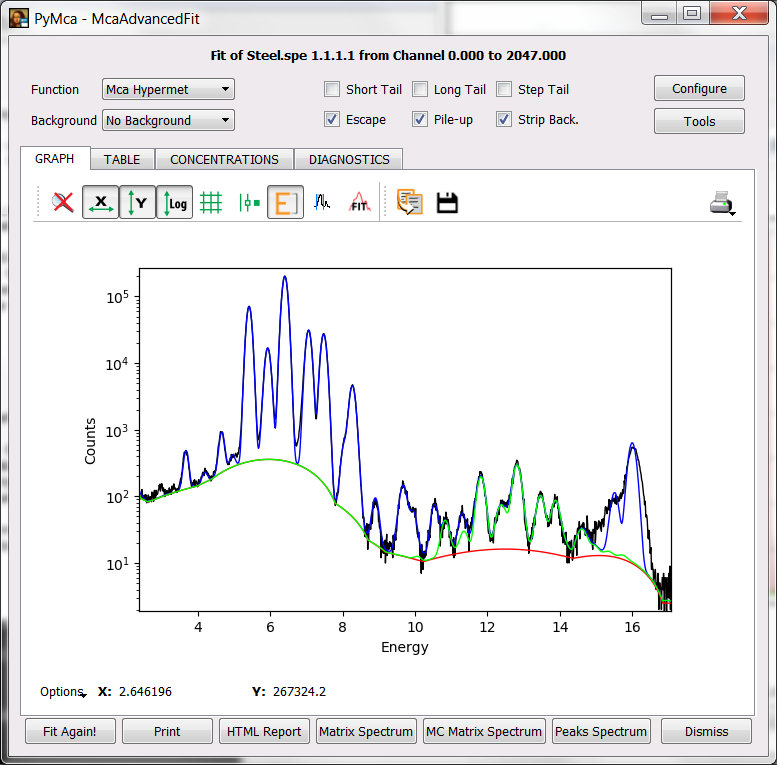This screenshot has width=777, height=765.
Task: Toggle Y axis autoscale button
Action: pos(137,202)
